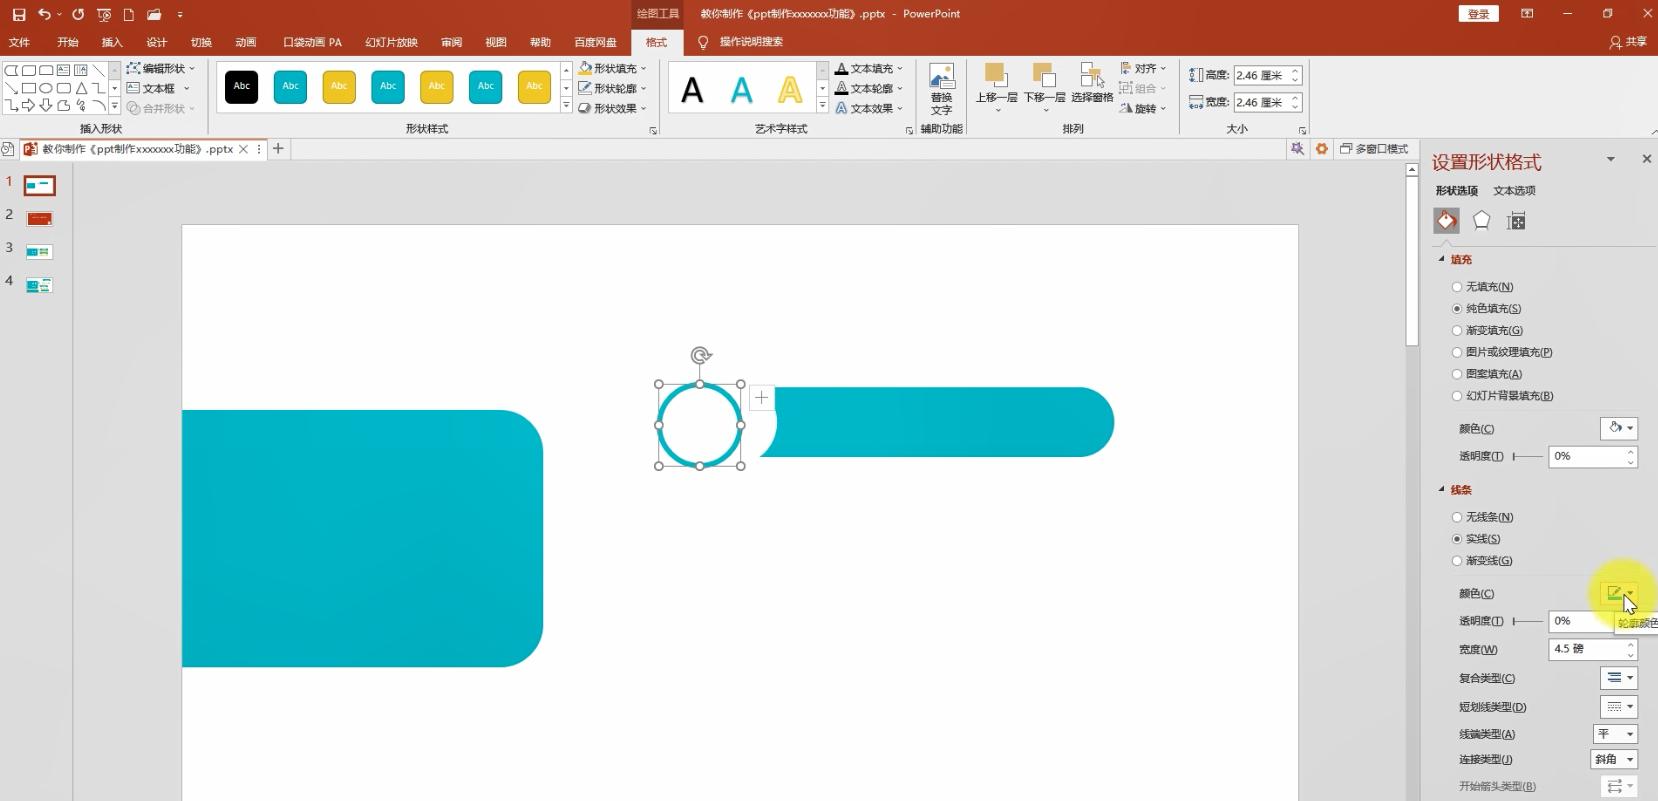The width and height of the screenshot is (1658, 801).
Task: Open the line 颜色 outline color picker
Action: 1619,593
